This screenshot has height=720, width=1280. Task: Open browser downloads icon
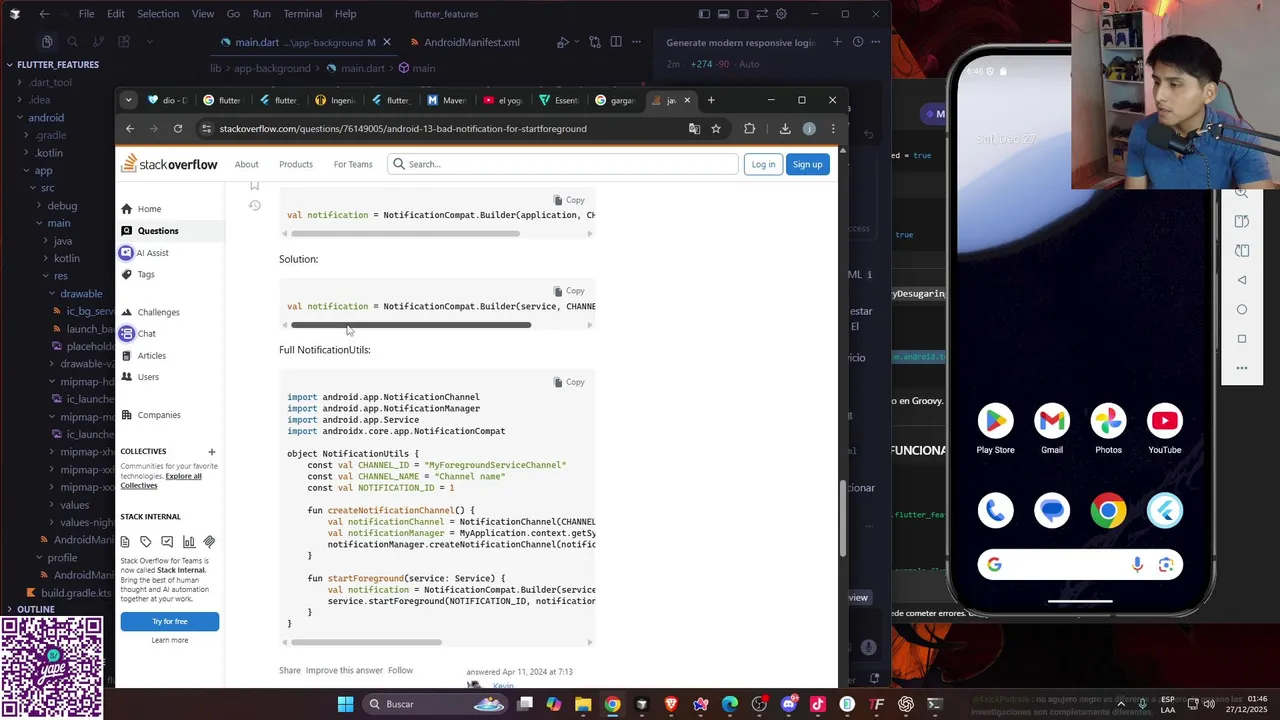pyautogui.click(x=785, y=128)
